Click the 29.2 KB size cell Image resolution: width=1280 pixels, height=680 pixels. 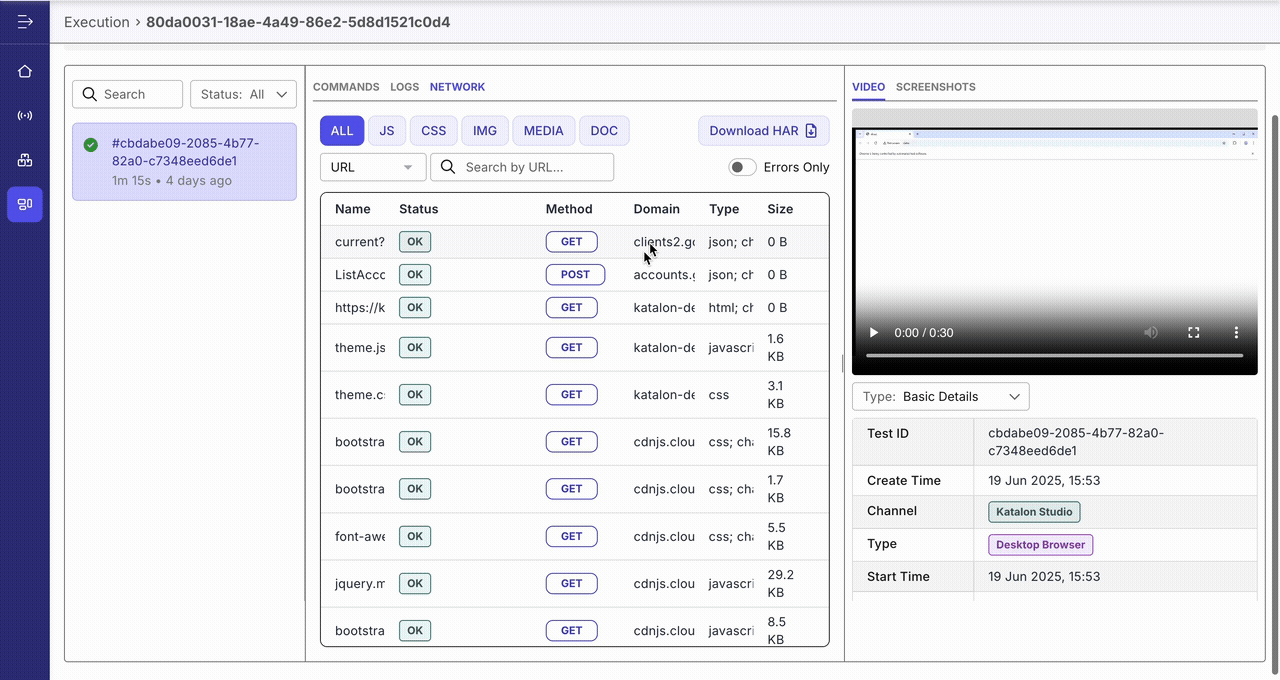[x=780, y=583]
